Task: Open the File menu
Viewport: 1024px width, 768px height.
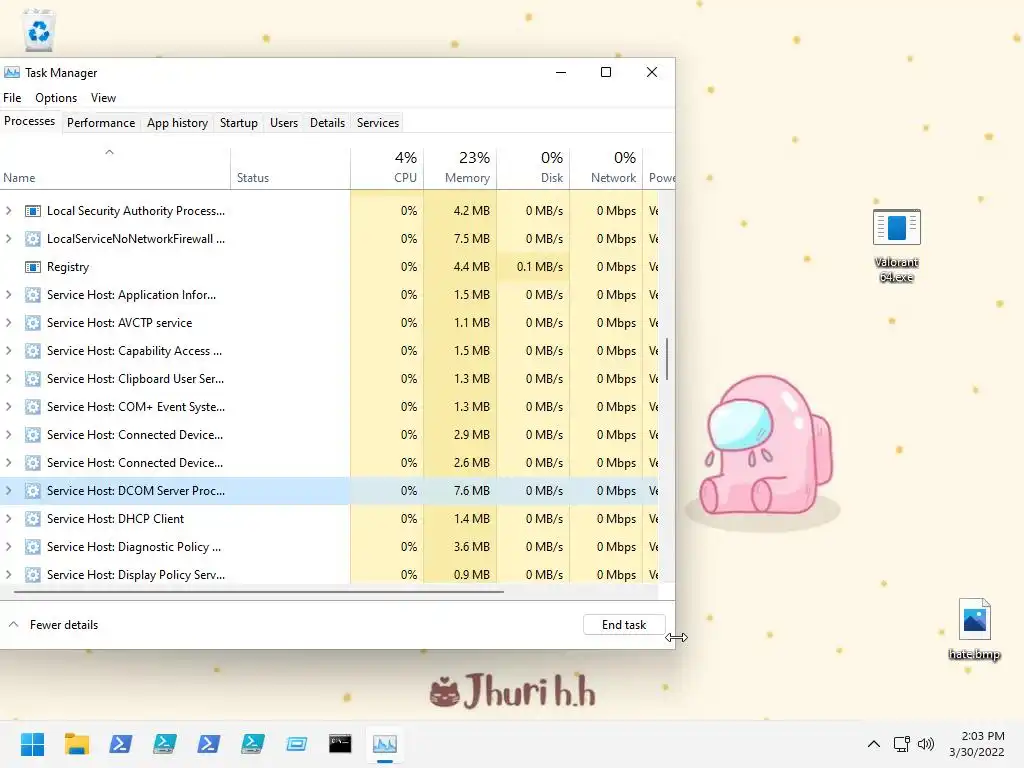Action: click(x=12, y=98)
